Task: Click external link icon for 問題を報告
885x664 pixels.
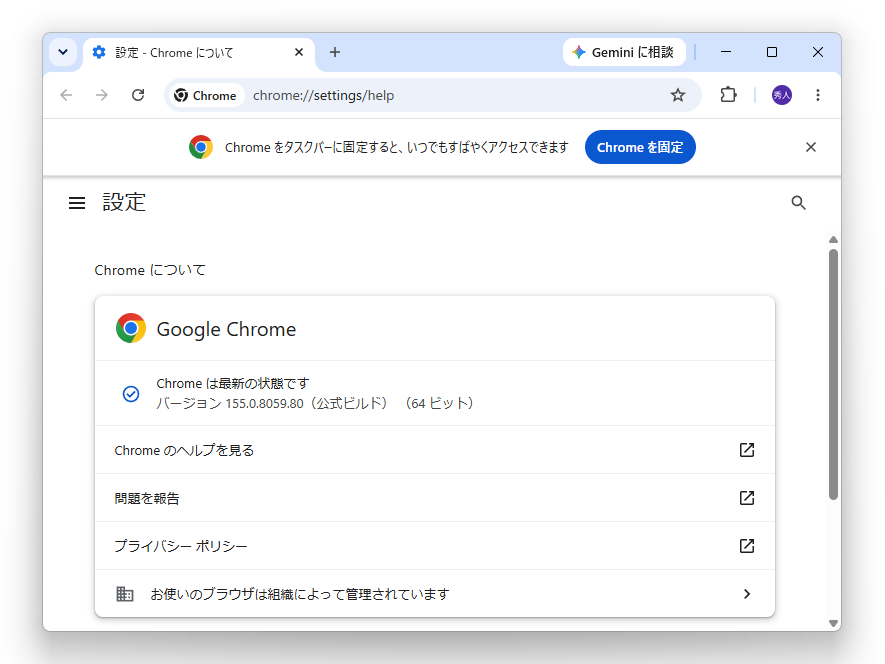Action: [x=747, y=498]
